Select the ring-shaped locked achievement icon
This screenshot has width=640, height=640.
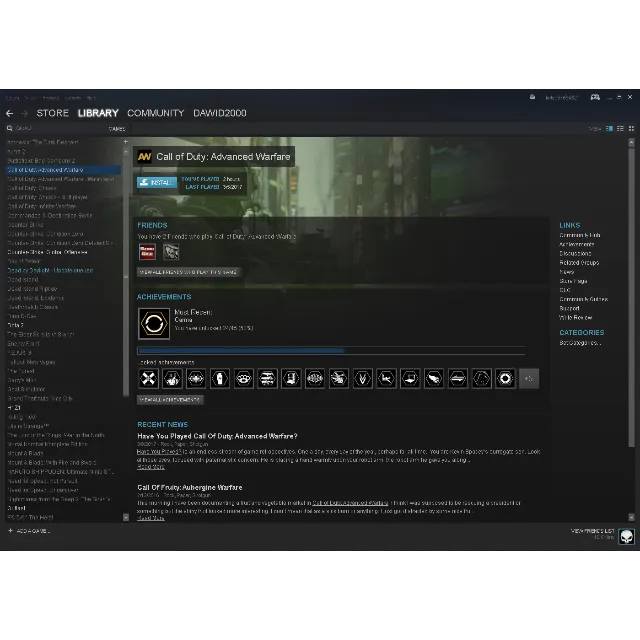click(x=505, y=378)
